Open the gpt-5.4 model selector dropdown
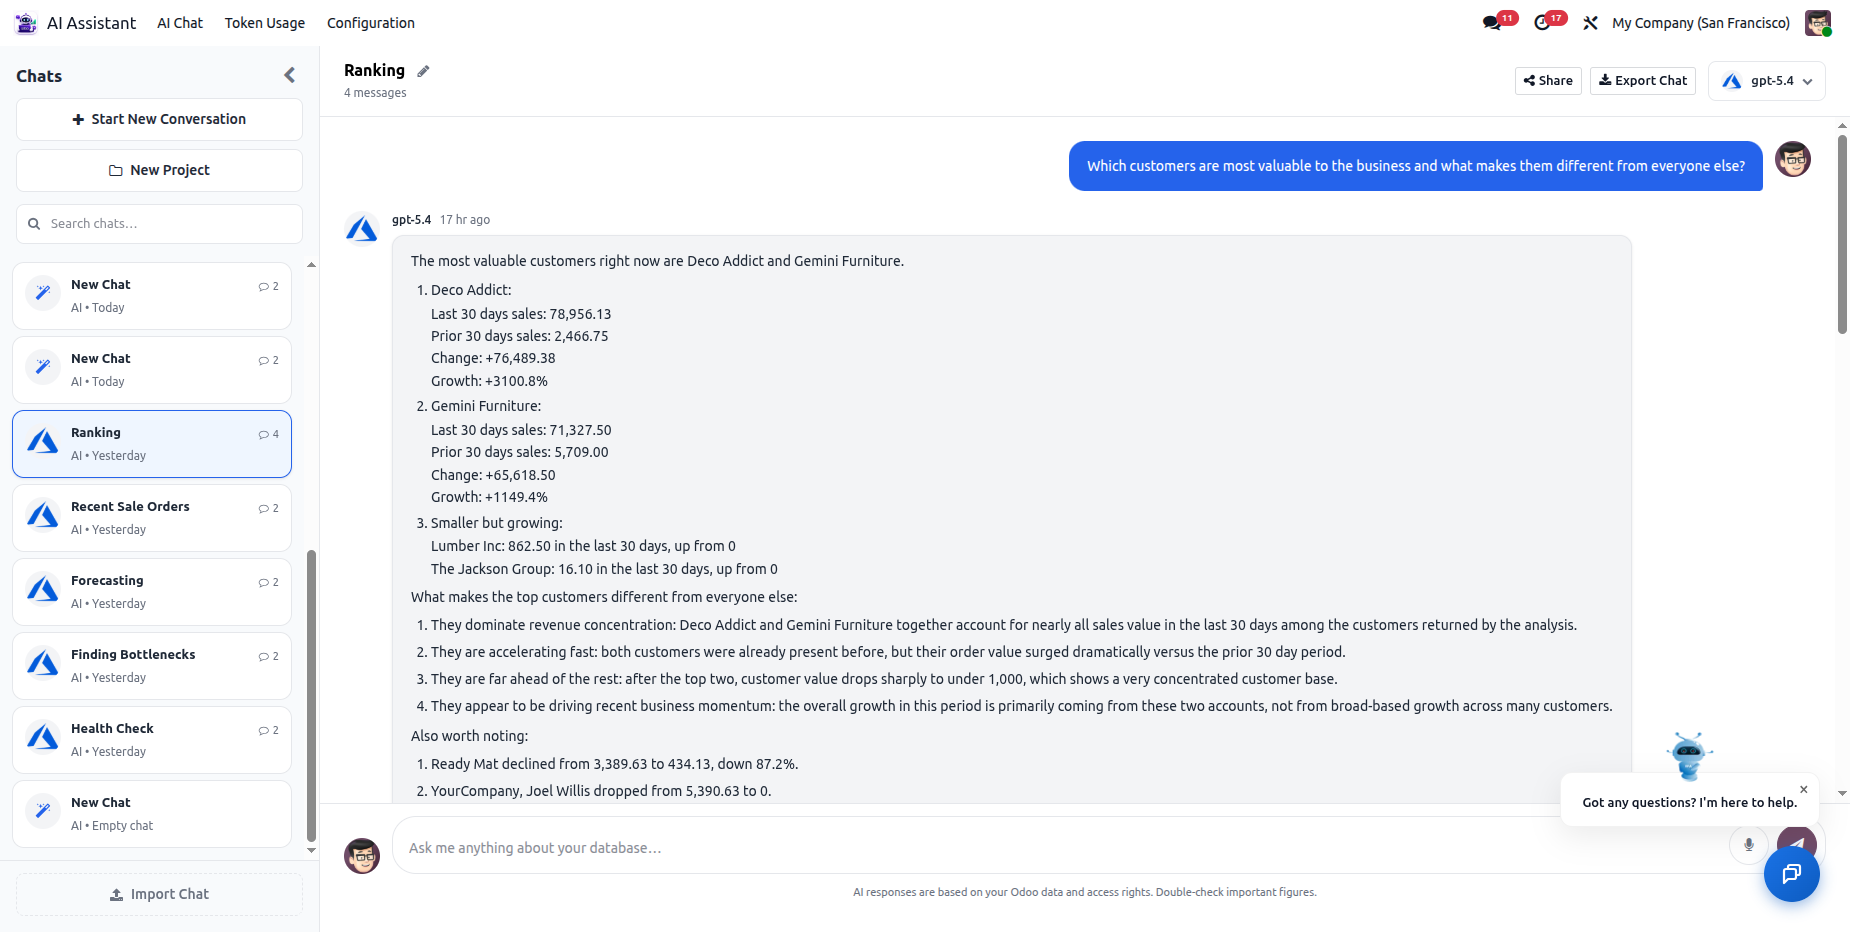This screenshot has width=1850, height=932. 1766,81
